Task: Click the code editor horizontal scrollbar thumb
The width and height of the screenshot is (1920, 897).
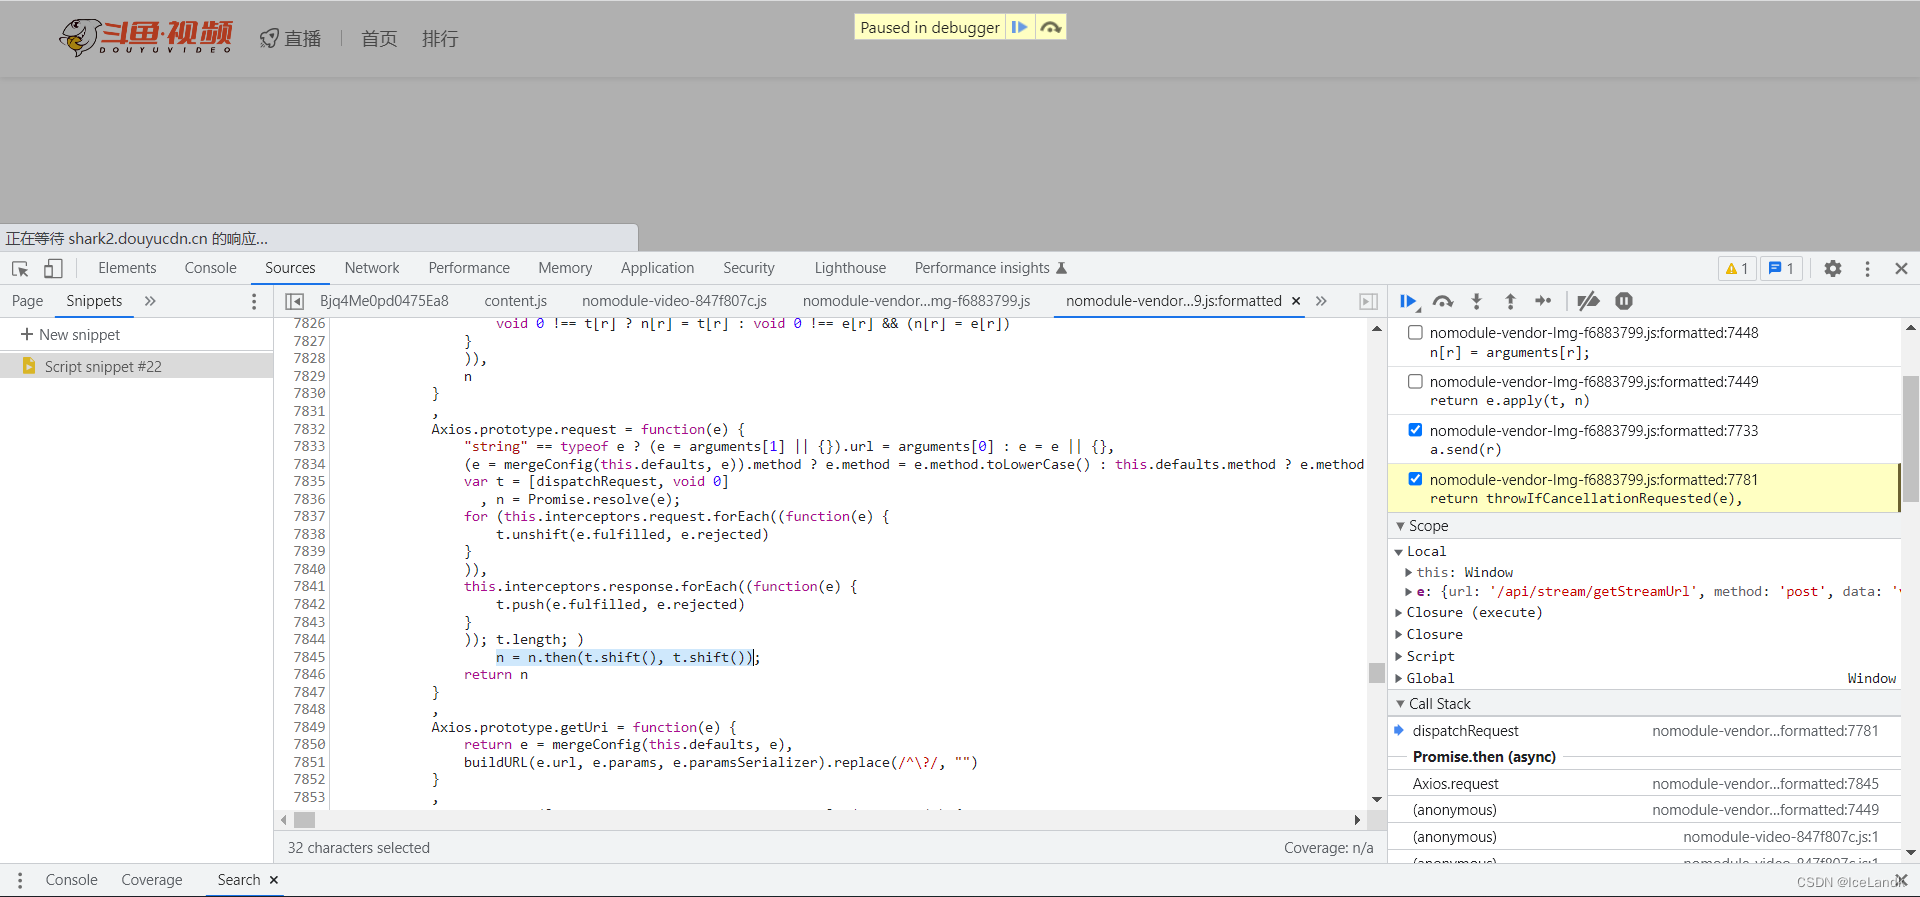Action: pos(305,820)
